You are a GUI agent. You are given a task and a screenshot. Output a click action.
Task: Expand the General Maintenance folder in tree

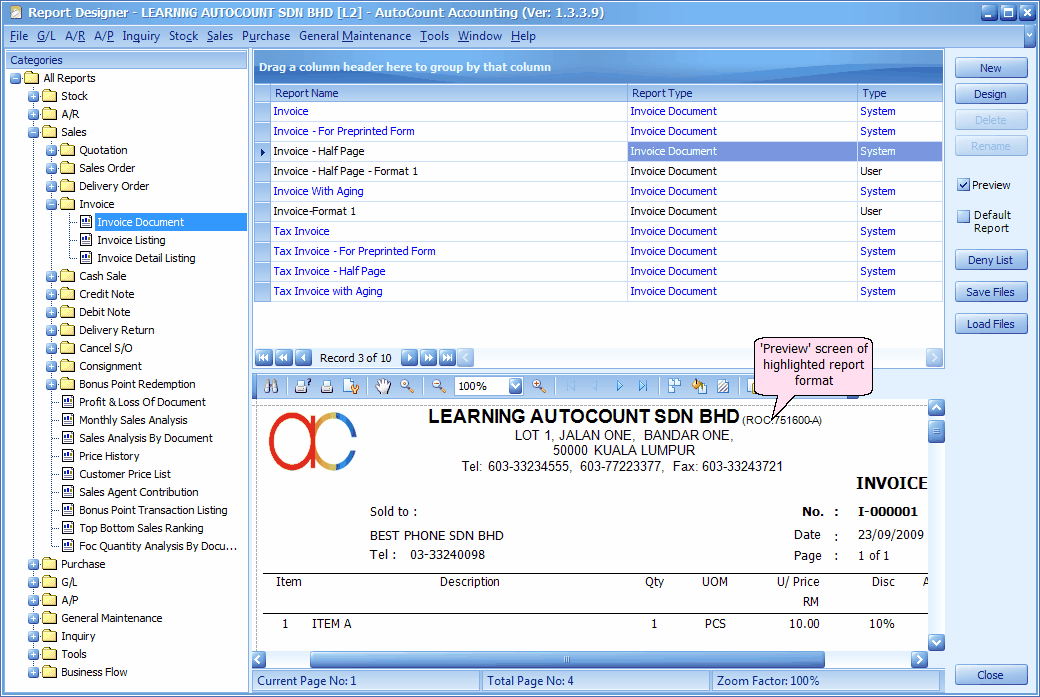point(33,618)
